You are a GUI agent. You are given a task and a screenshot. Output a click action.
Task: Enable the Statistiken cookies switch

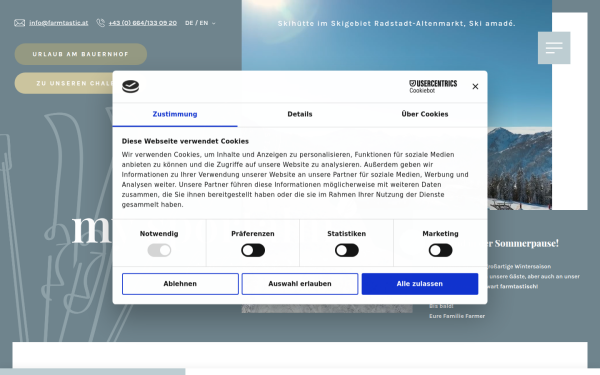pos(347,250)
